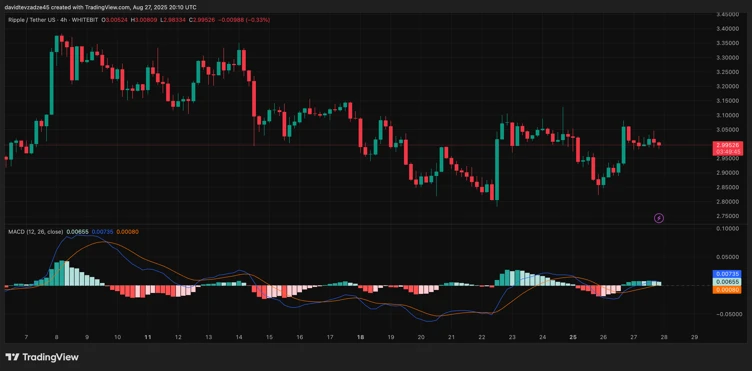Click bold date label 11 on time axis
Viewport: 752px width, 371px height.
148,337
